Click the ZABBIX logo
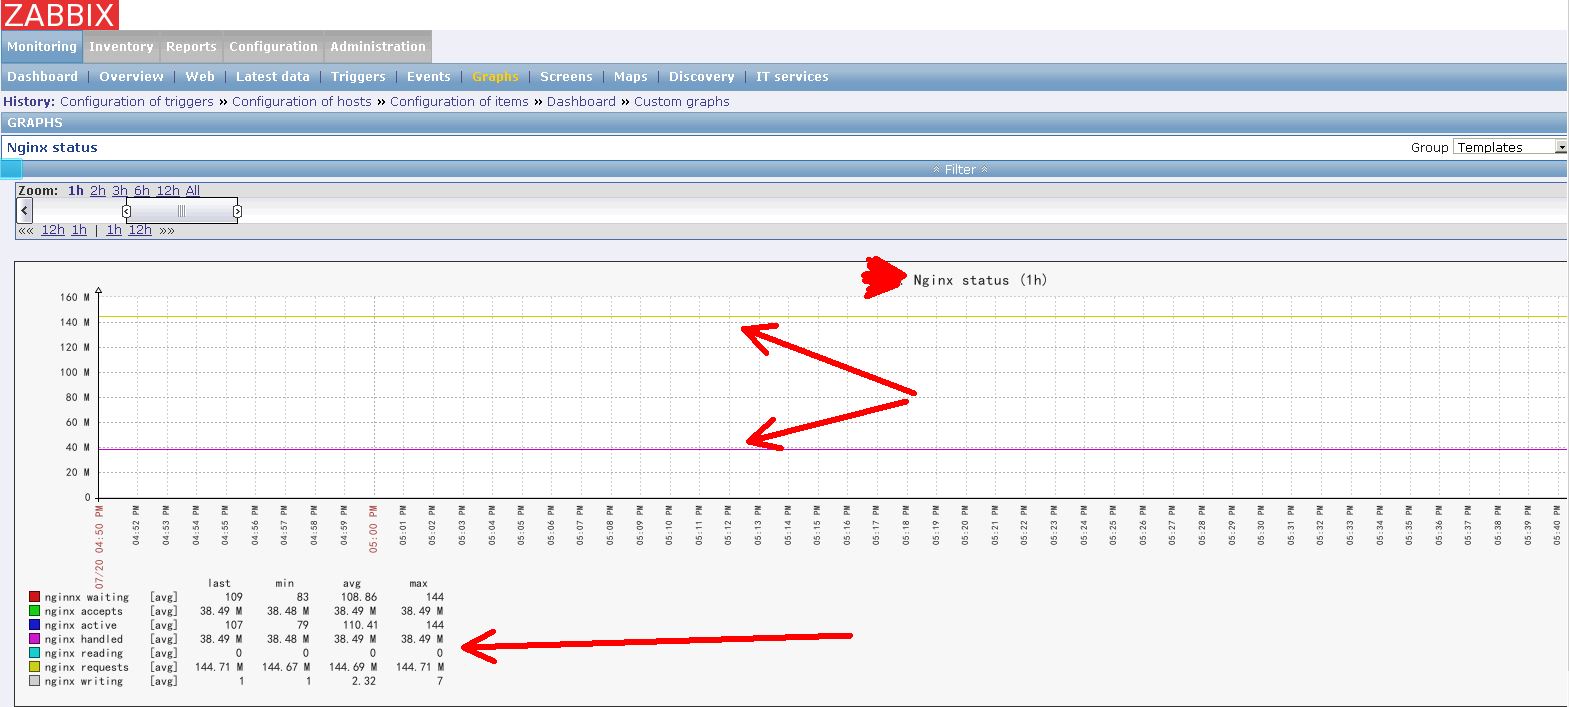This screenshot has width=1569, height=707. pos(60,15)
